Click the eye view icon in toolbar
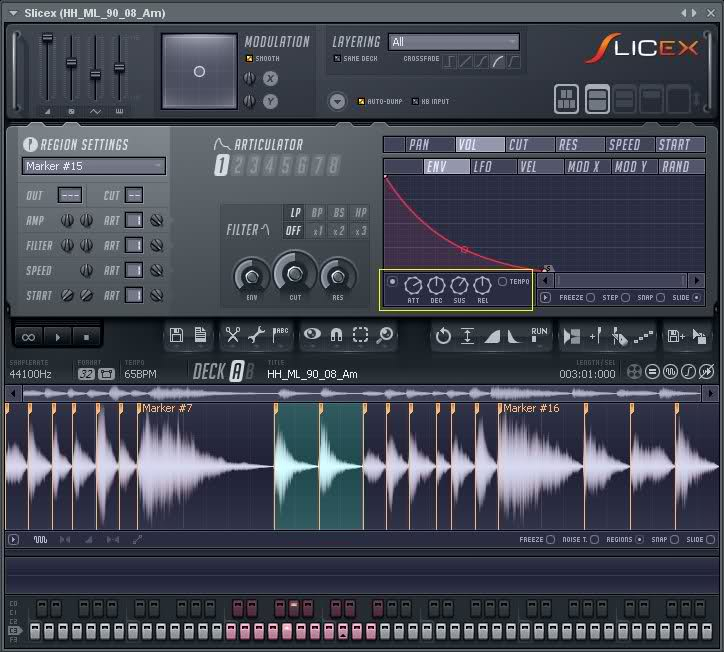The height and width of the screenshot is (652, 724). (x=312, y=336)
